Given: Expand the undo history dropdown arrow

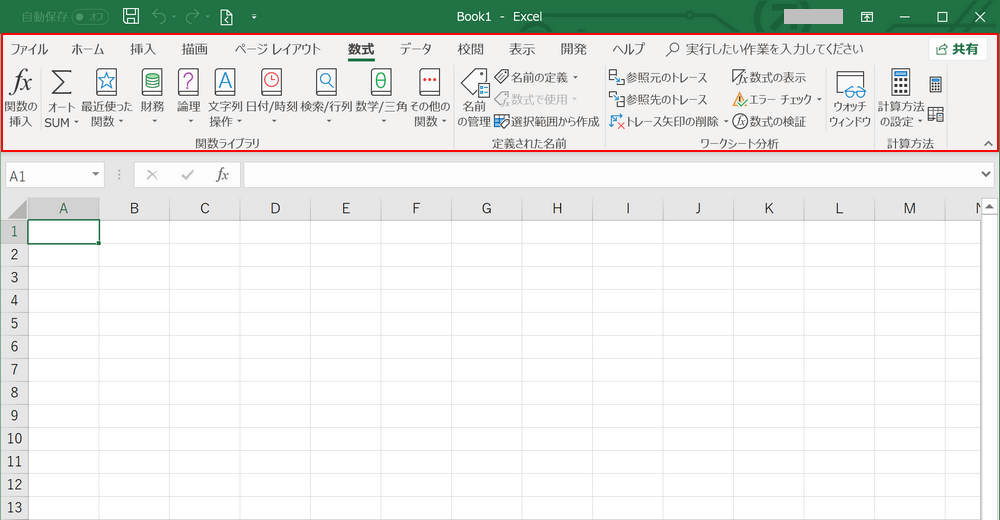Looking at the screenshot, I should pos(173,17).
